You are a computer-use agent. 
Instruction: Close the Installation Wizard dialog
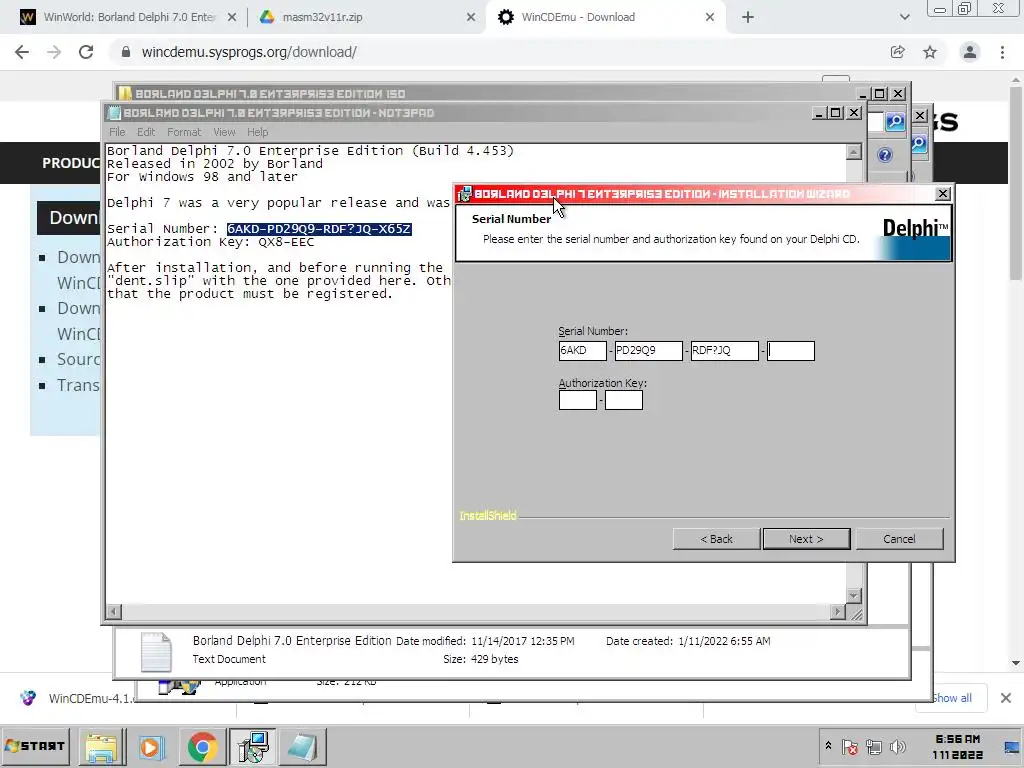coord(942,194)
